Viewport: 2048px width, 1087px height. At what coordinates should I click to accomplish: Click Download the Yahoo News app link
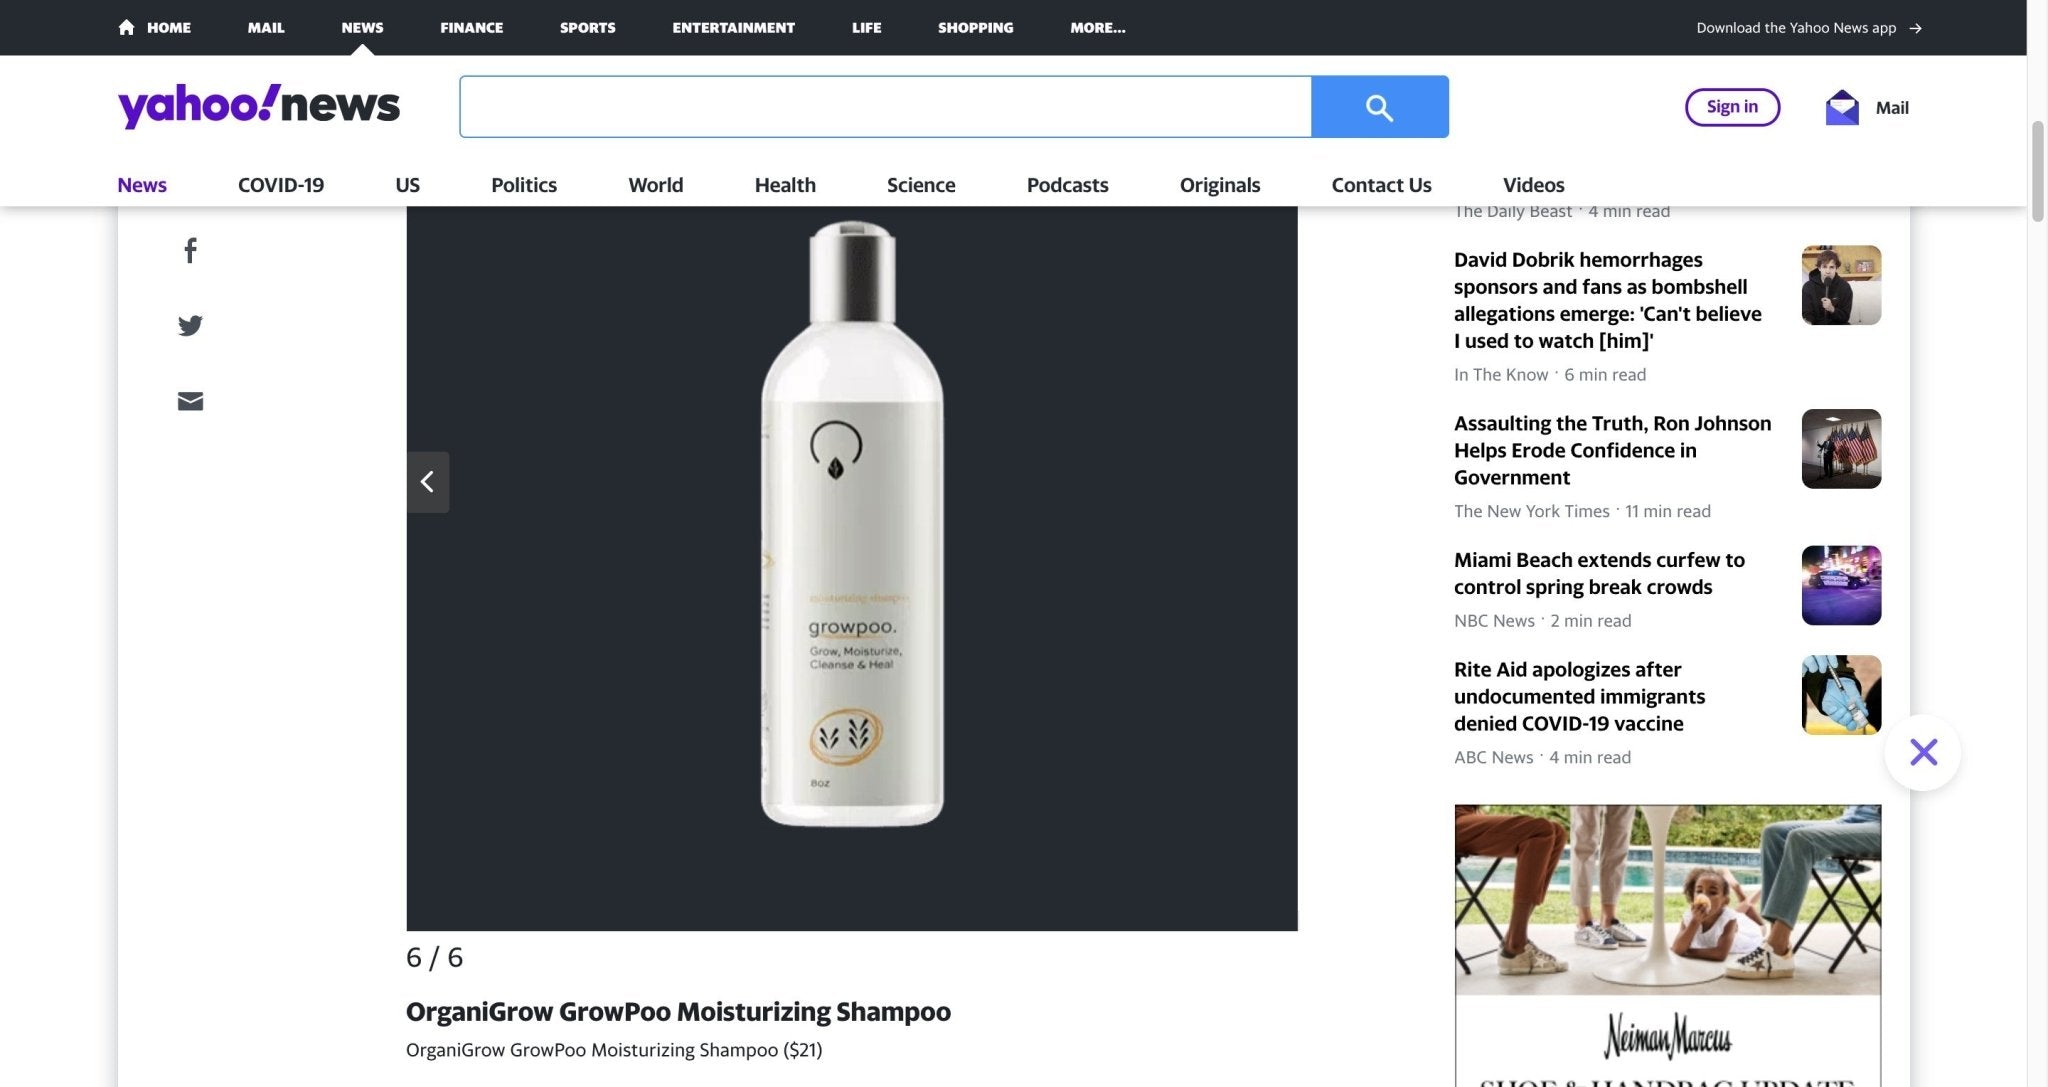pos(1796,28)
